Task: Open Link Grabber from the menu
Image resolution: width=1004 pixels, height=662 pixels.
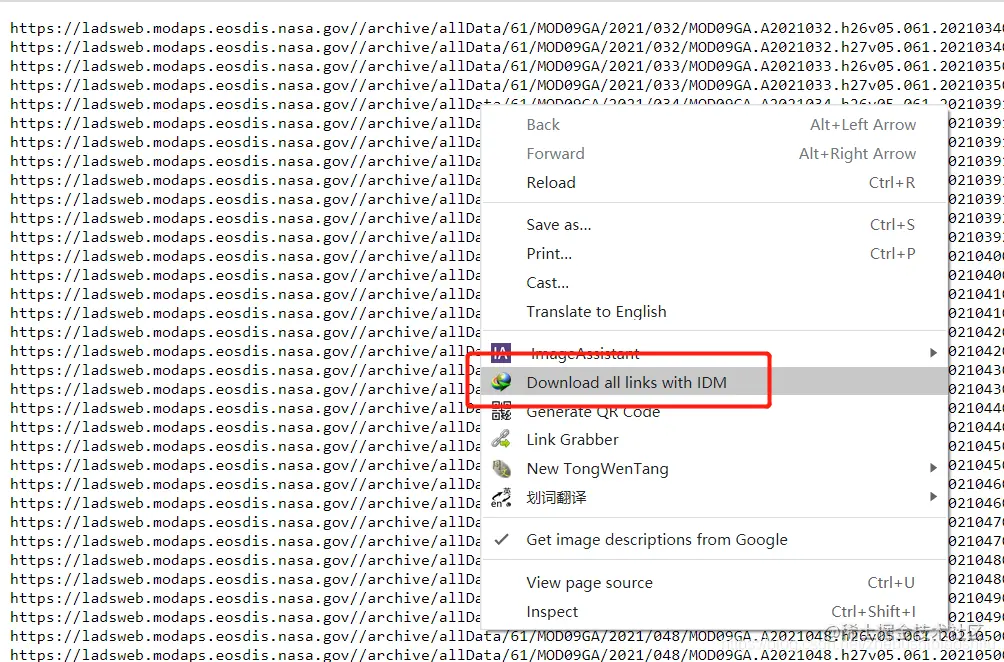Action: pos(714,440)
